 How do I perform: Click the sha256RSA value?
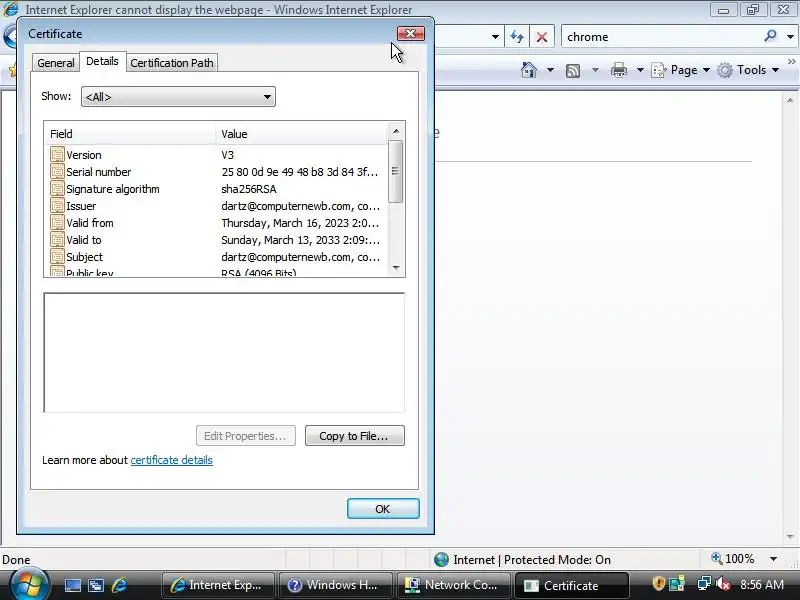point(248,189)
